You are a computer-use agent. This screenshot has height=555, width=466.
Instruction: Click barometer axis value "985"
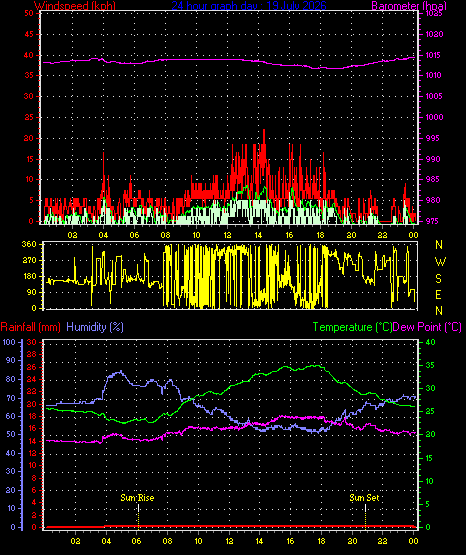click(x=433, y=179)
